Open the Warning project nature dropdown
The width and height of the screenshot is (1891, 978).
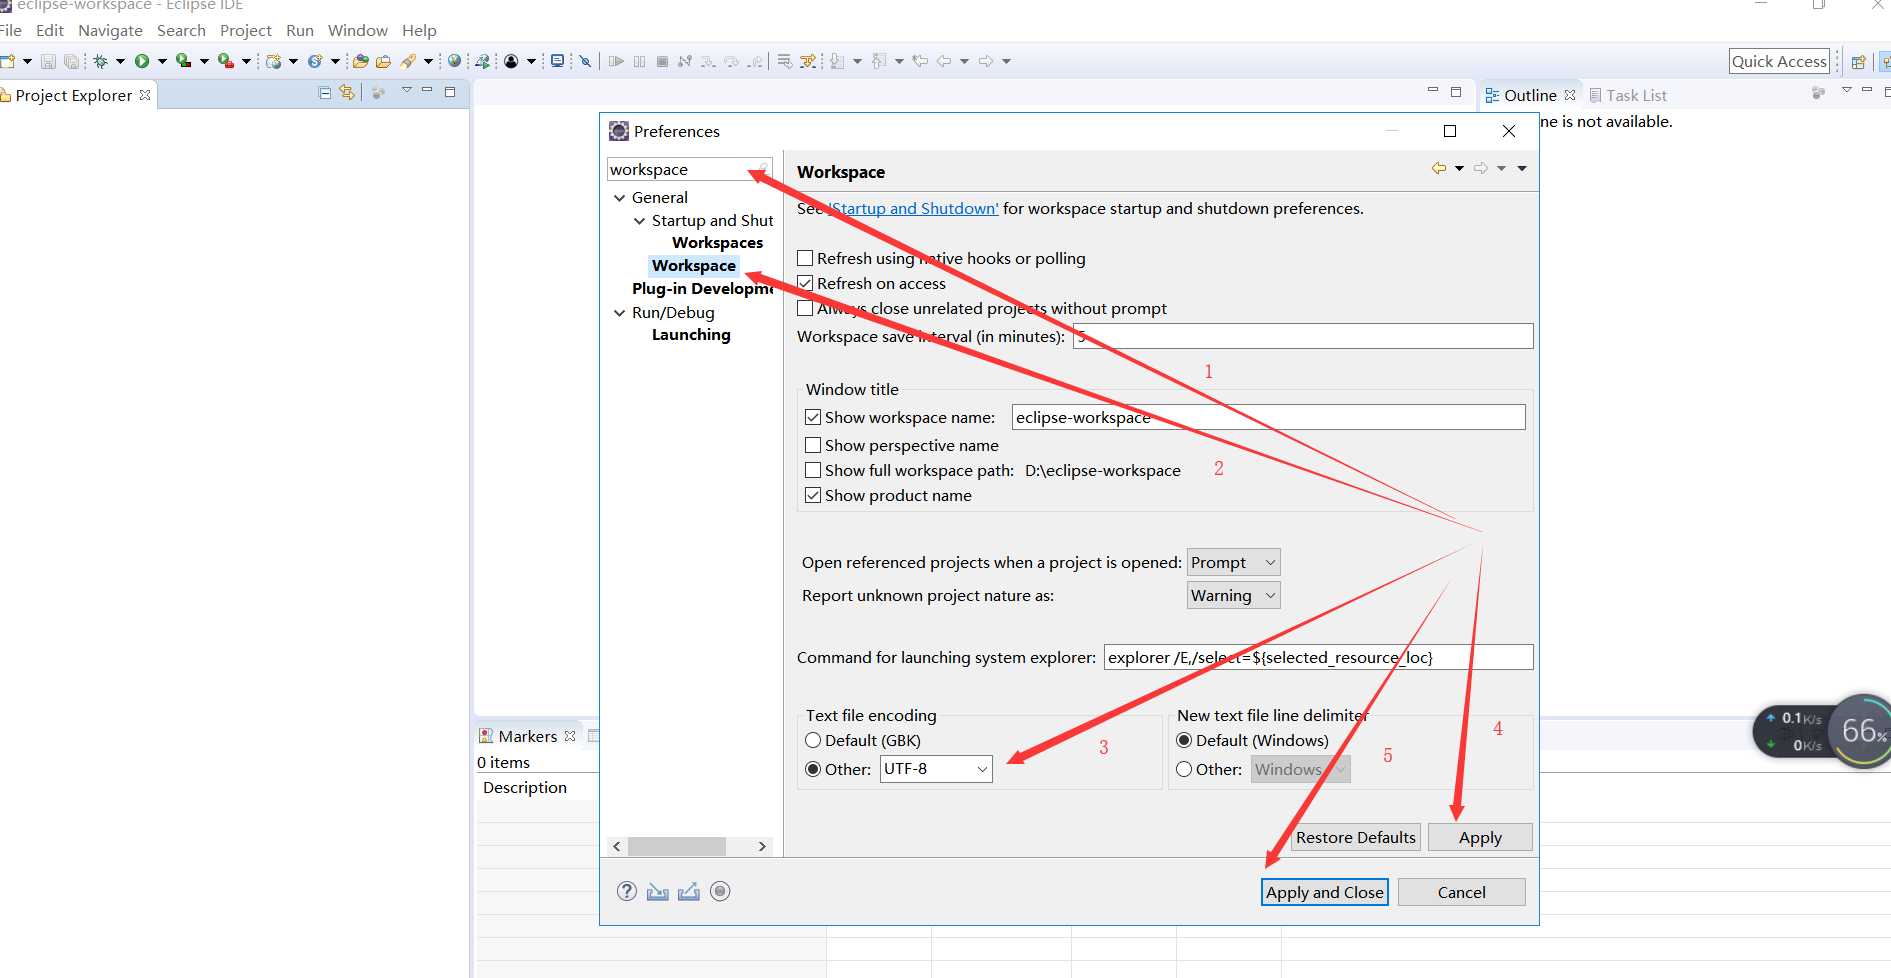click(1234, 595)
